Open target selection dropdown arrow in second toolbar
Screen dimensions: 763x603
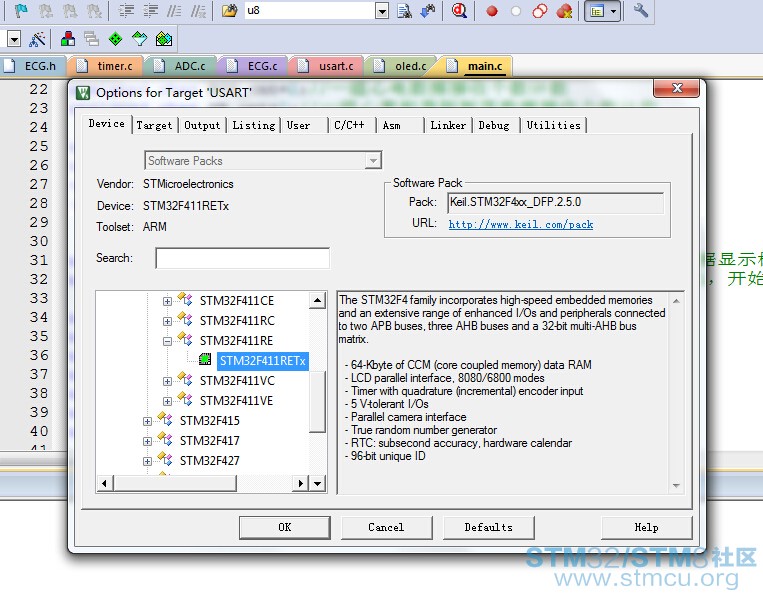click(x=14, y=39)
